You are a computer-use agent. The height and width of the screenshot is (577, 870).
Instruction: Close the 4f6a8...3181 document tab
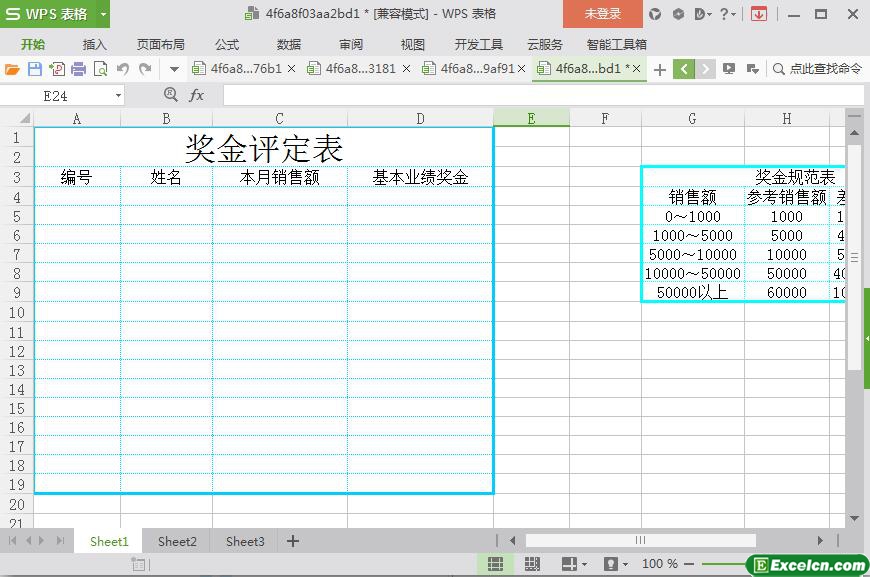click(406, 69)
